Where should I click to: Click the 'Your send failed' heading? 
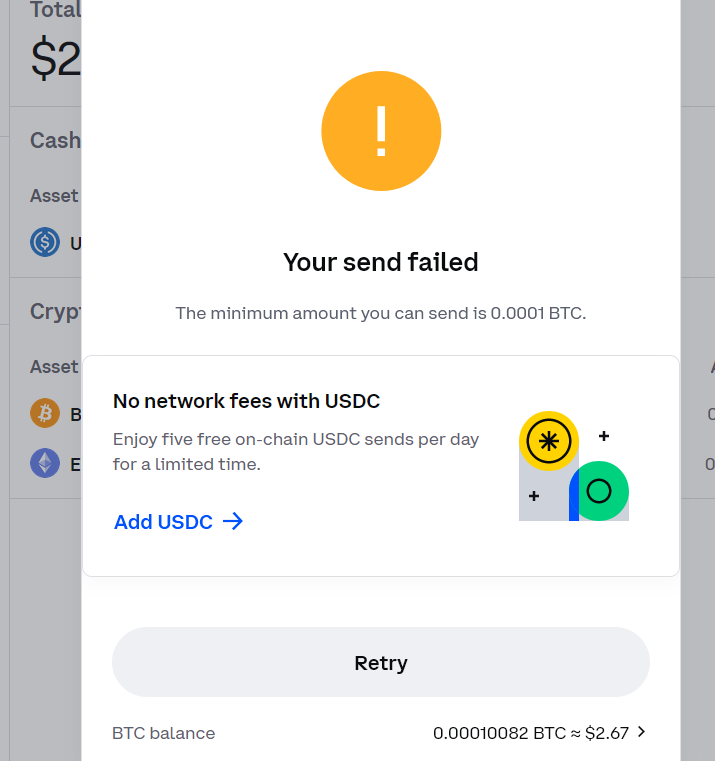point(381,262)
